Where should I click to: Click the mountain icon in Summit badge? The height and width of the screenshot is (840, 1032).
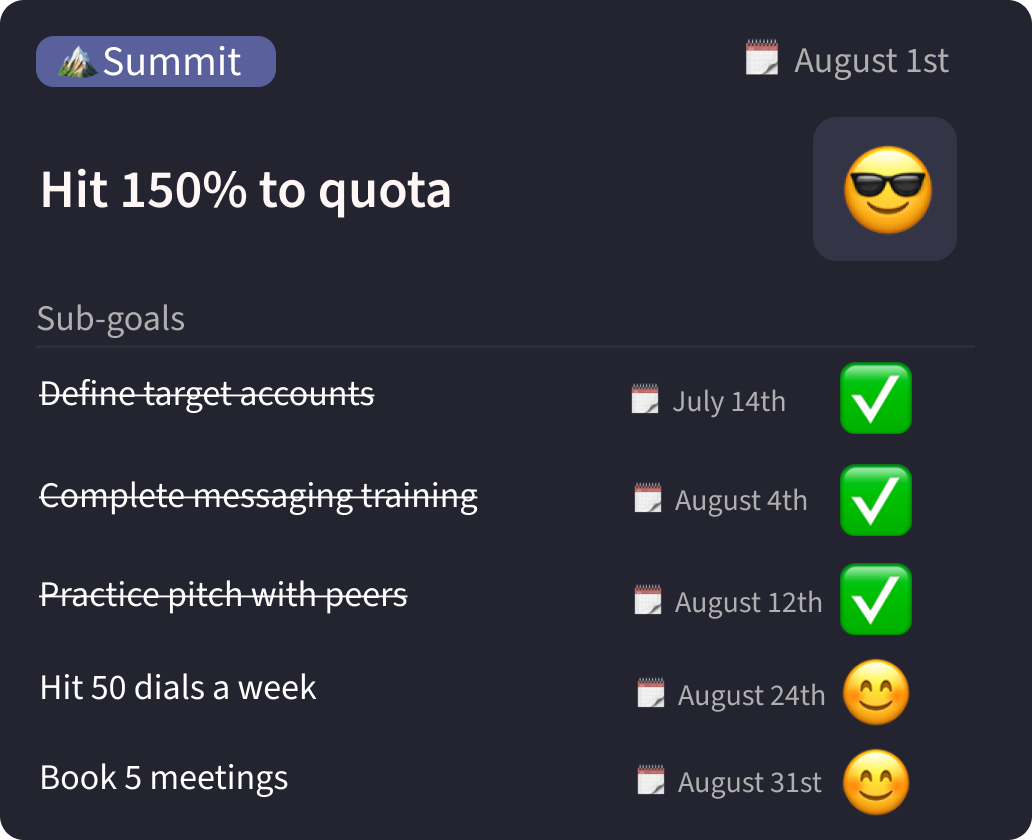tap(77, 62)
